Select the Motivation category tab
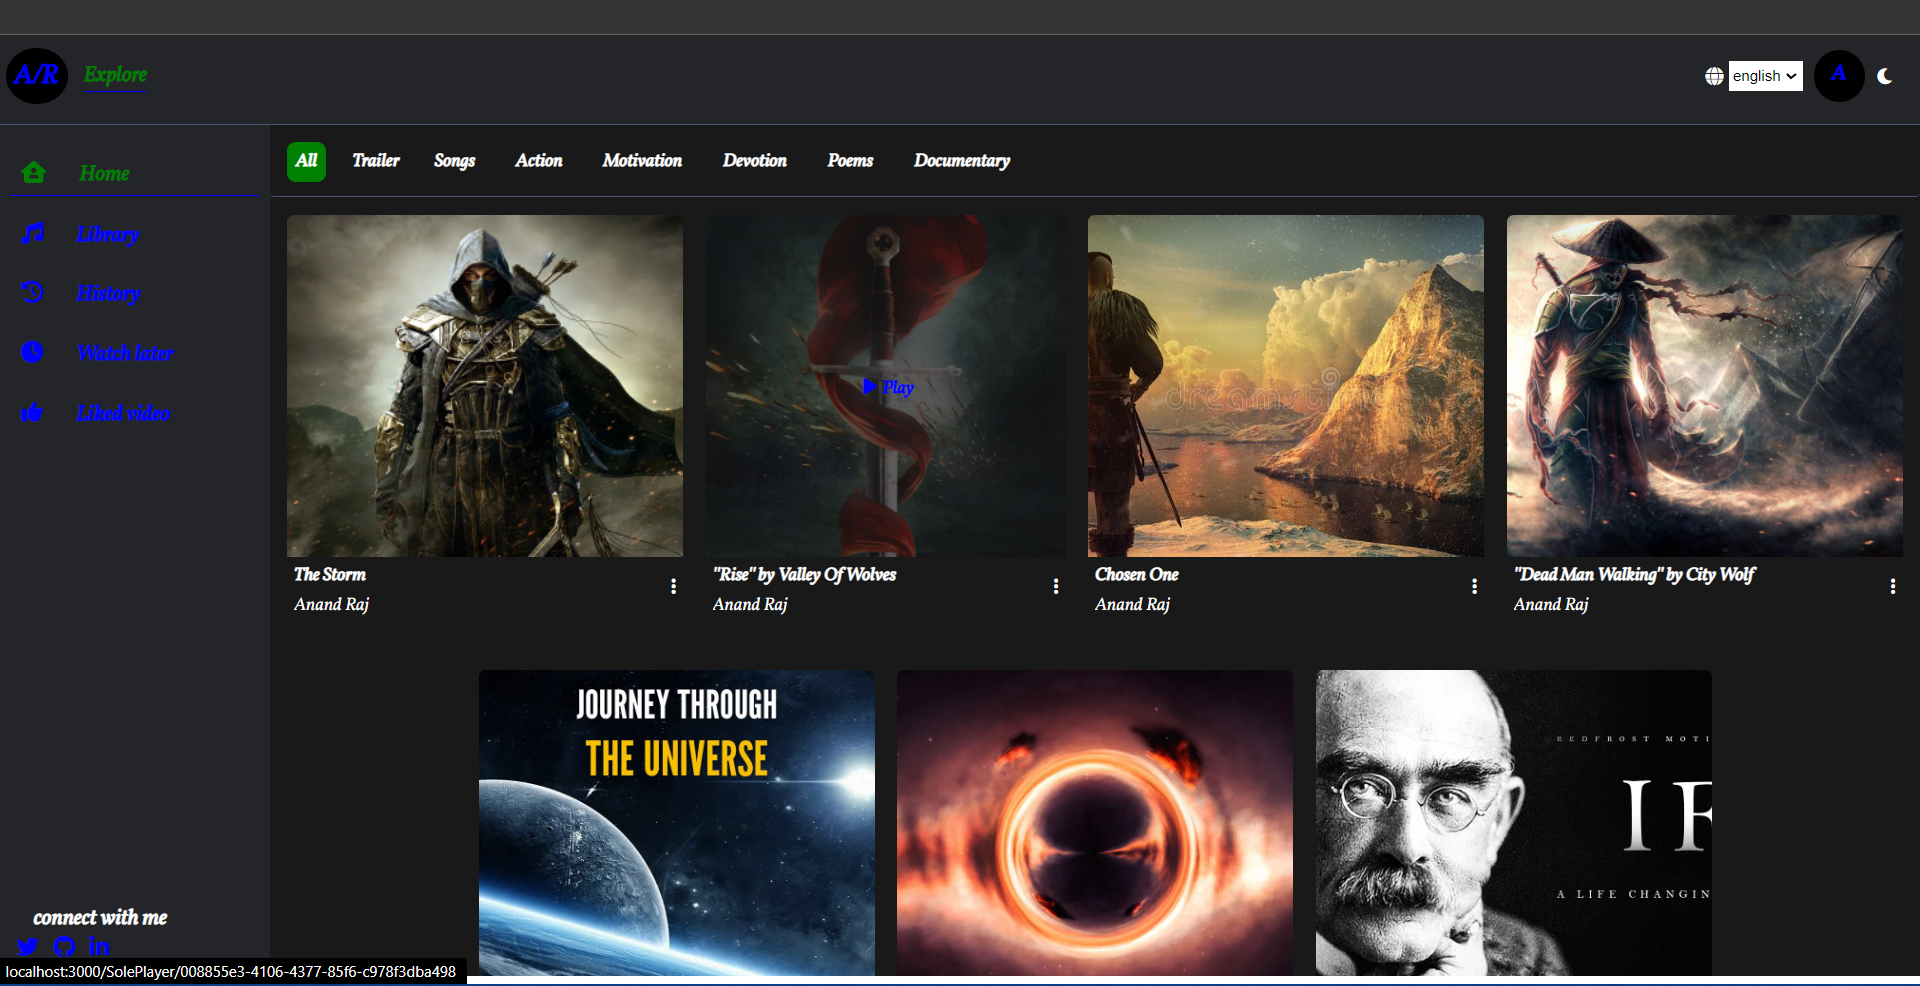 click(x=642, y=161)
